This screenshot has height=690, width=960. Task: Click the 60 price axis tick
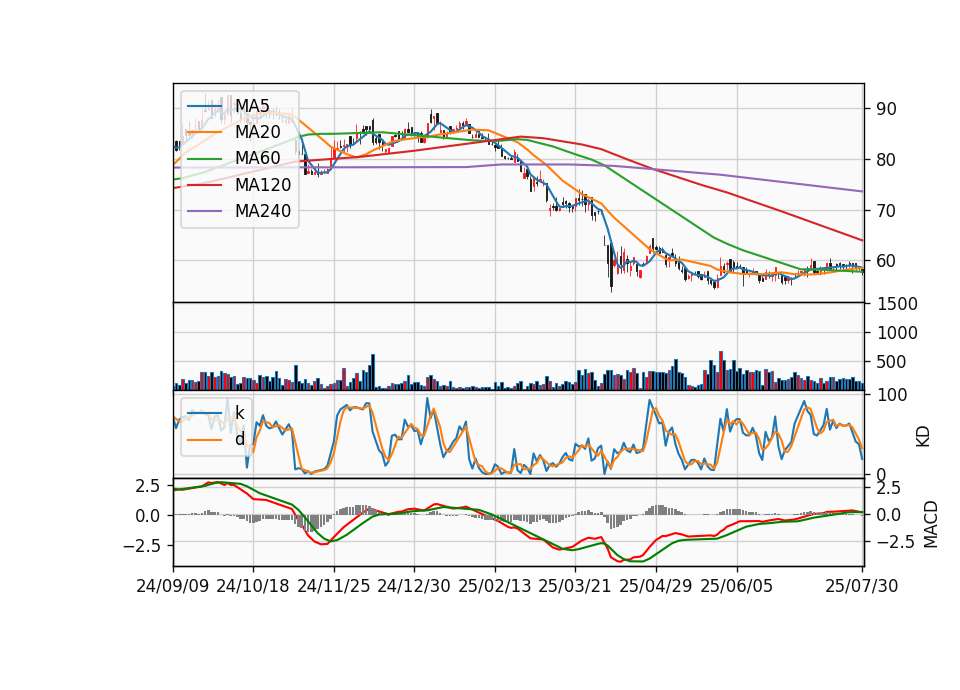(887, 261)
